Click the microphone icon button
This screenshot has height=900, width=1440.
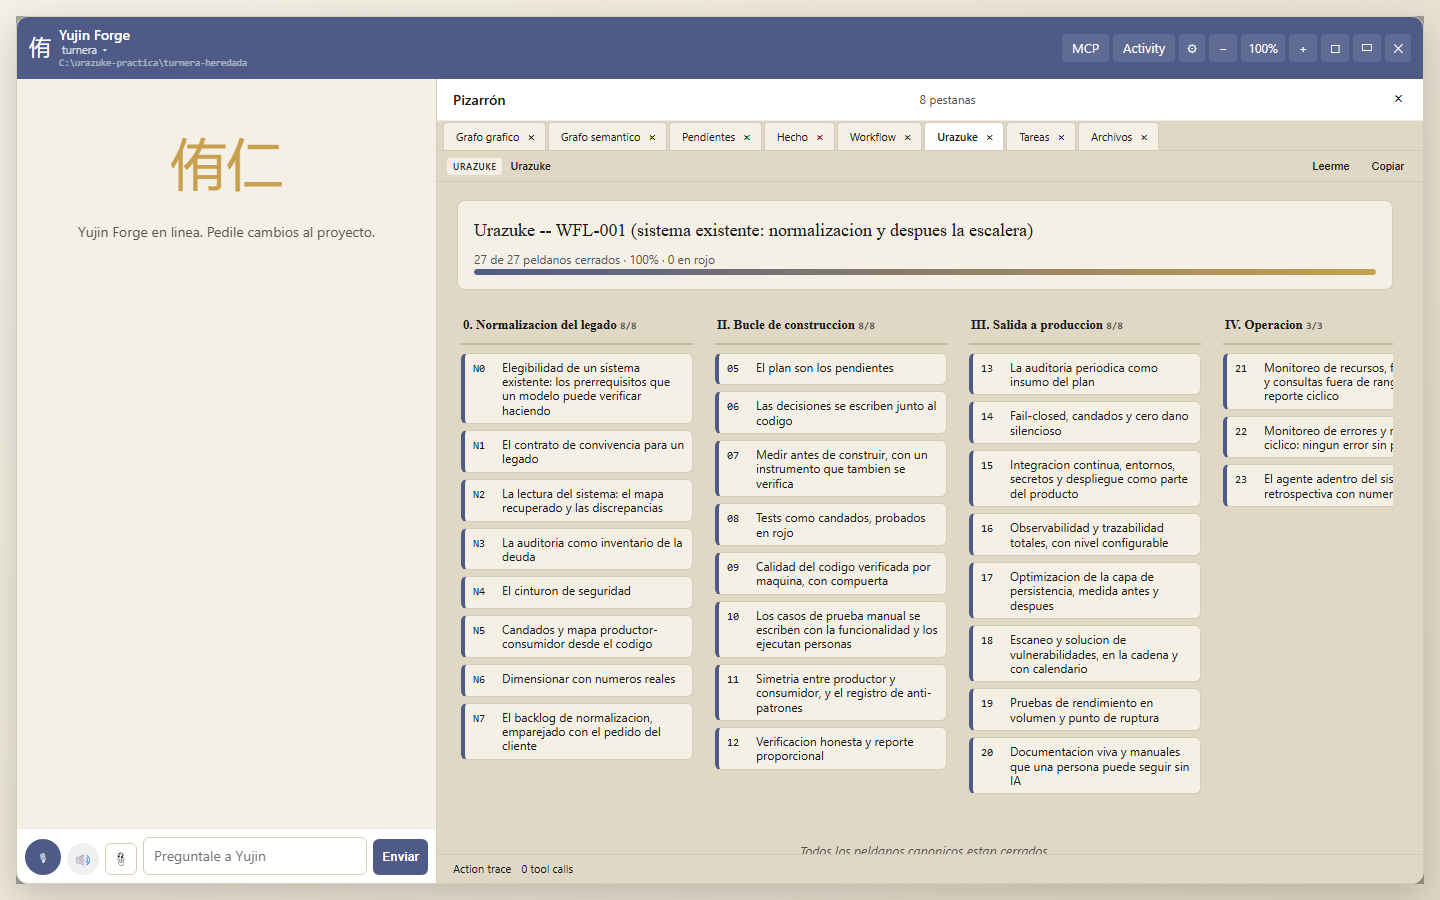[x=43, y=857]
